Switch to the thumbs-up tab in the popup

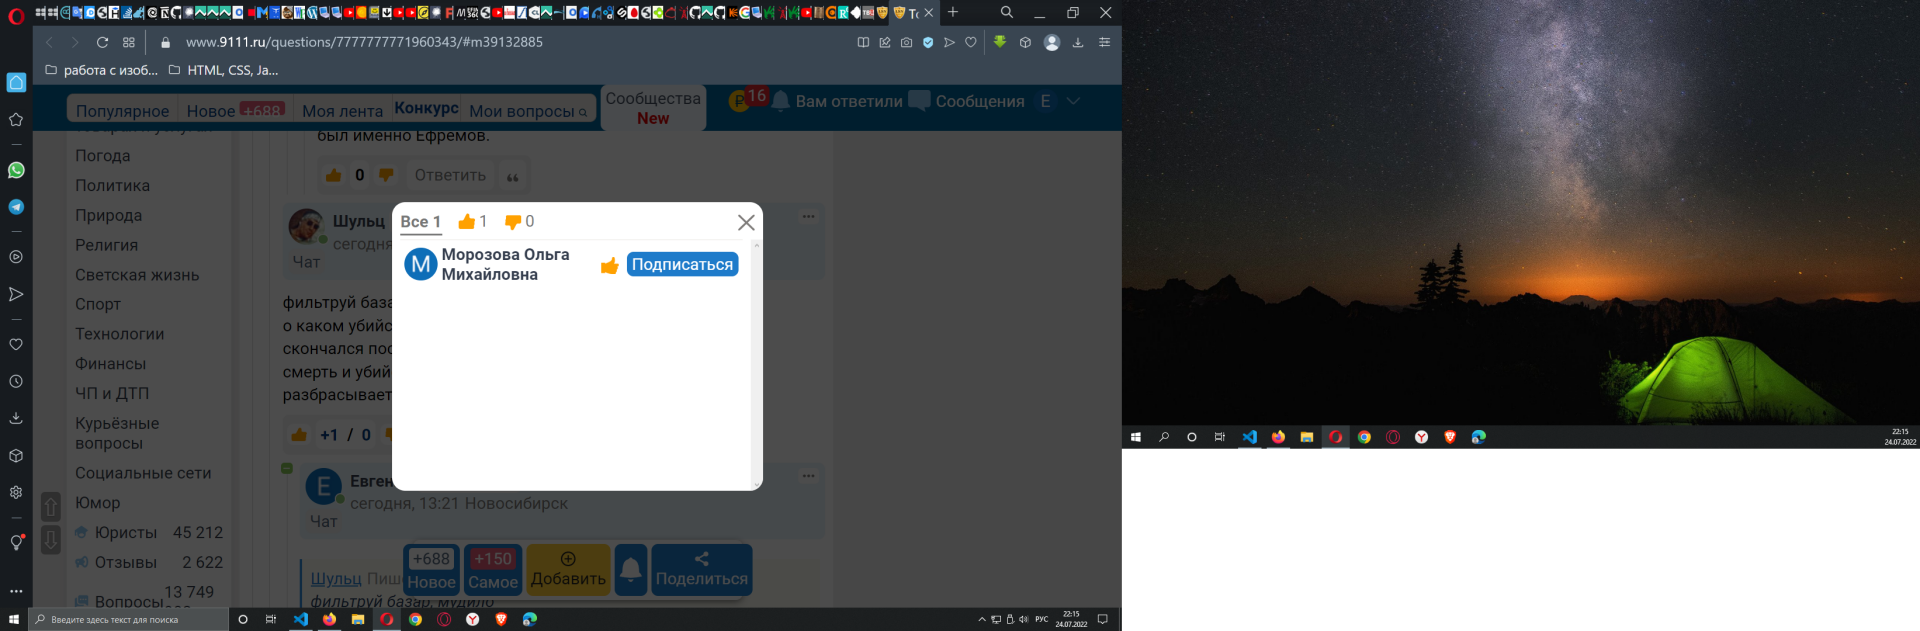[472, 221]
